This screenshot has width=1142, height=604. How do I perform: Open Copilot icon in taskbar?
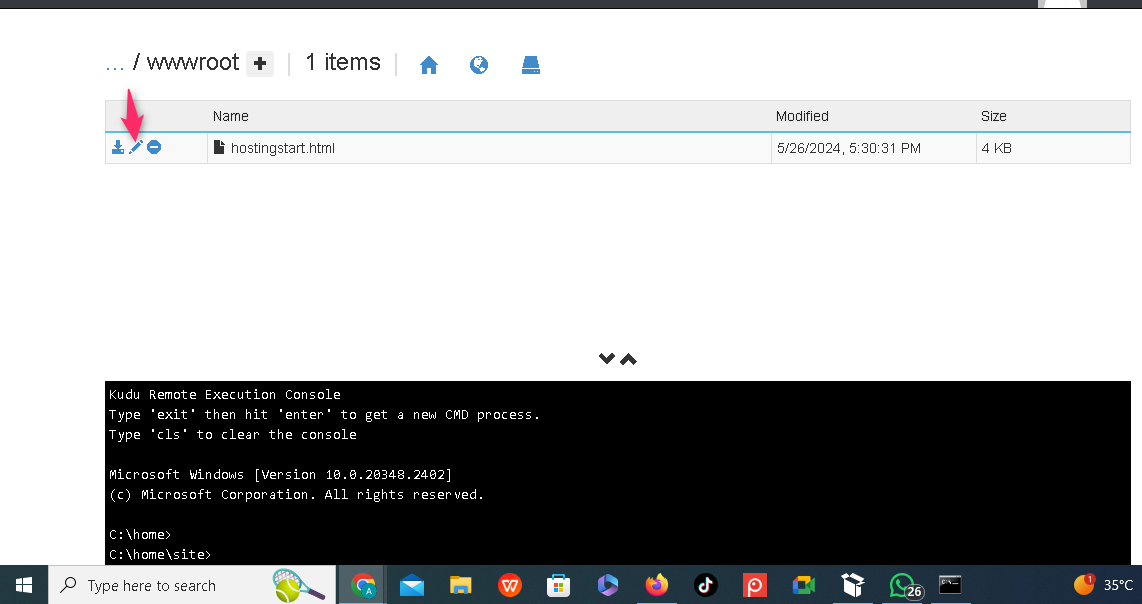click(607, 585)
